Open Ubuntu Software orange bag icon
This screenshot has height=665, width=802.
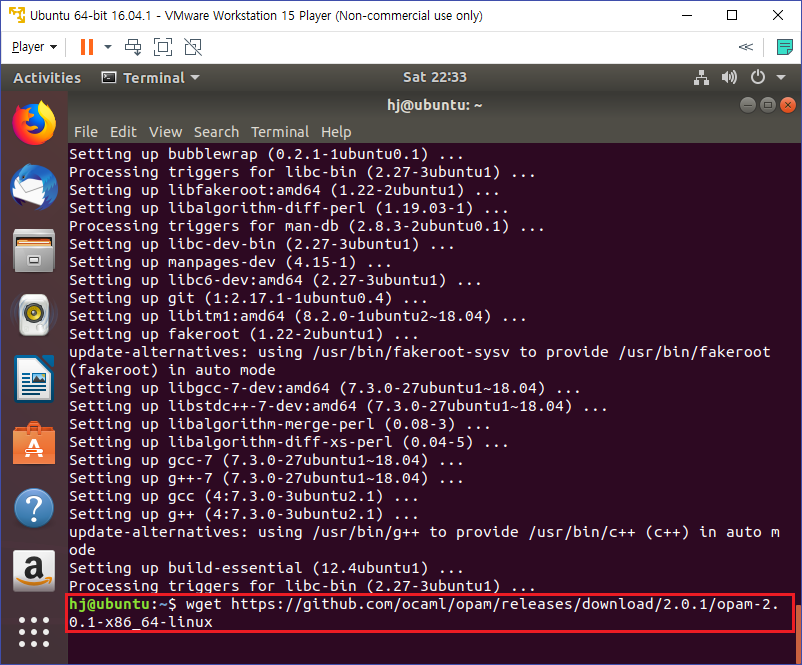[34, 443]
